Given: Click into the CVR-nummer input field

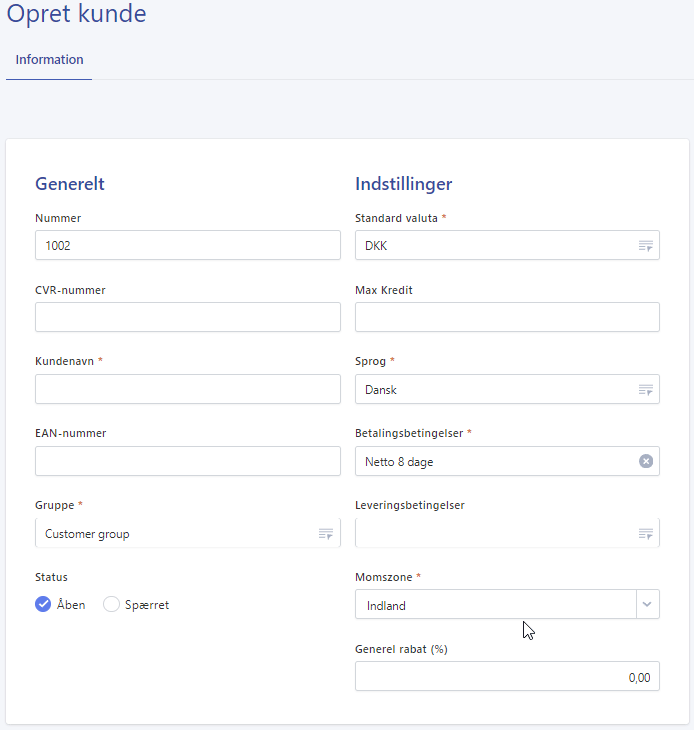Looking at the screenshot, I should (x=187, y=317).
